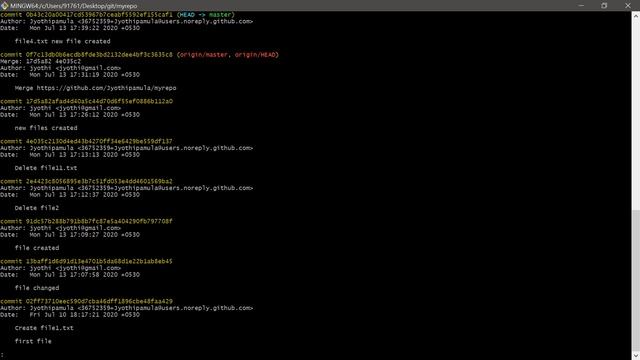Click the MINGW64 window title text
Image resolution: width=640 pixels, height=360 pixels.
pyautogui.click(x=73, y=6)
